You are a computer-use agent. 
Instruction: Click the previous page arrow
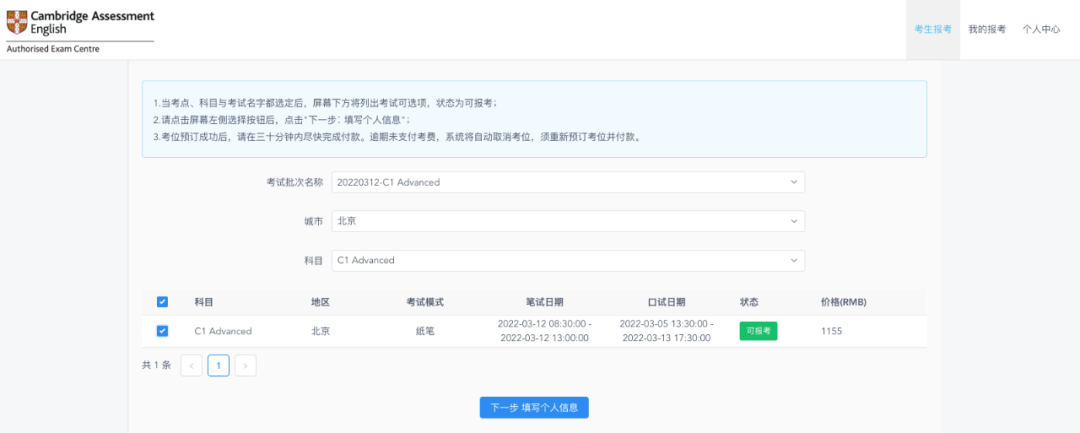coord(191,366)
